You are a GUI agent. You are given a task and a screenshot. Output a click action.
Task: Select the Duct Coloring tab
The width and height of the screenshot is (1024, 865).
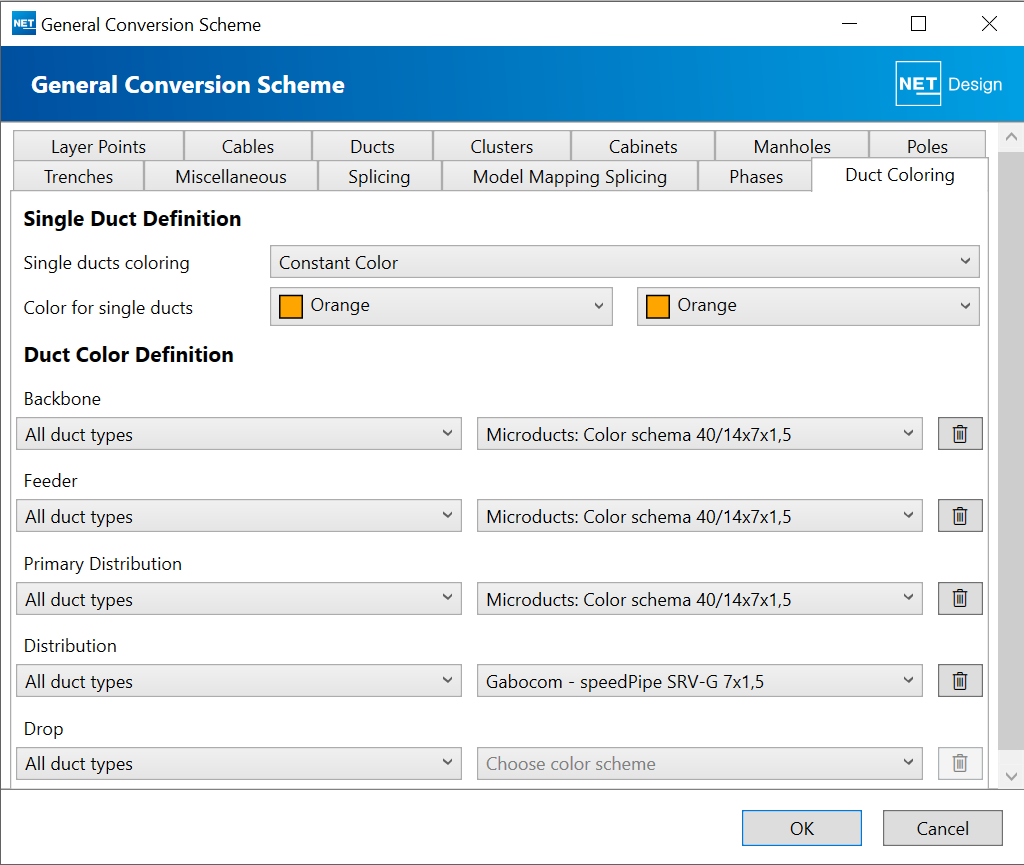click(900, 175)
